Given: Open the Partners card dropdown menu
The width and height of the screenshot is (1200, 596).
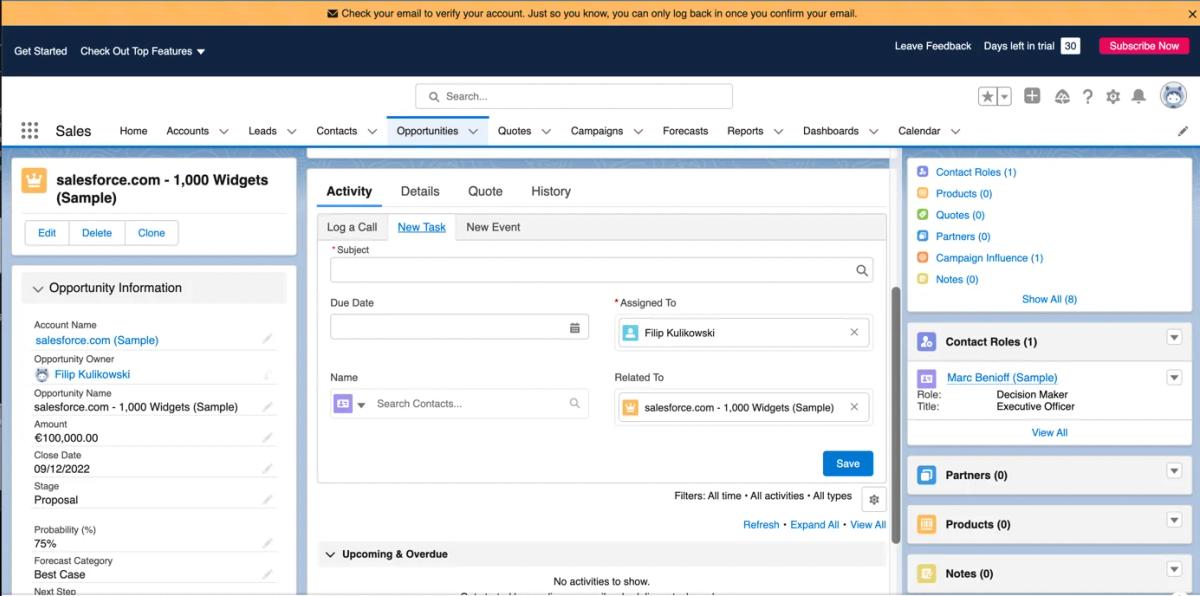Looking at the screenshot, I should (x=1174, y=471).
